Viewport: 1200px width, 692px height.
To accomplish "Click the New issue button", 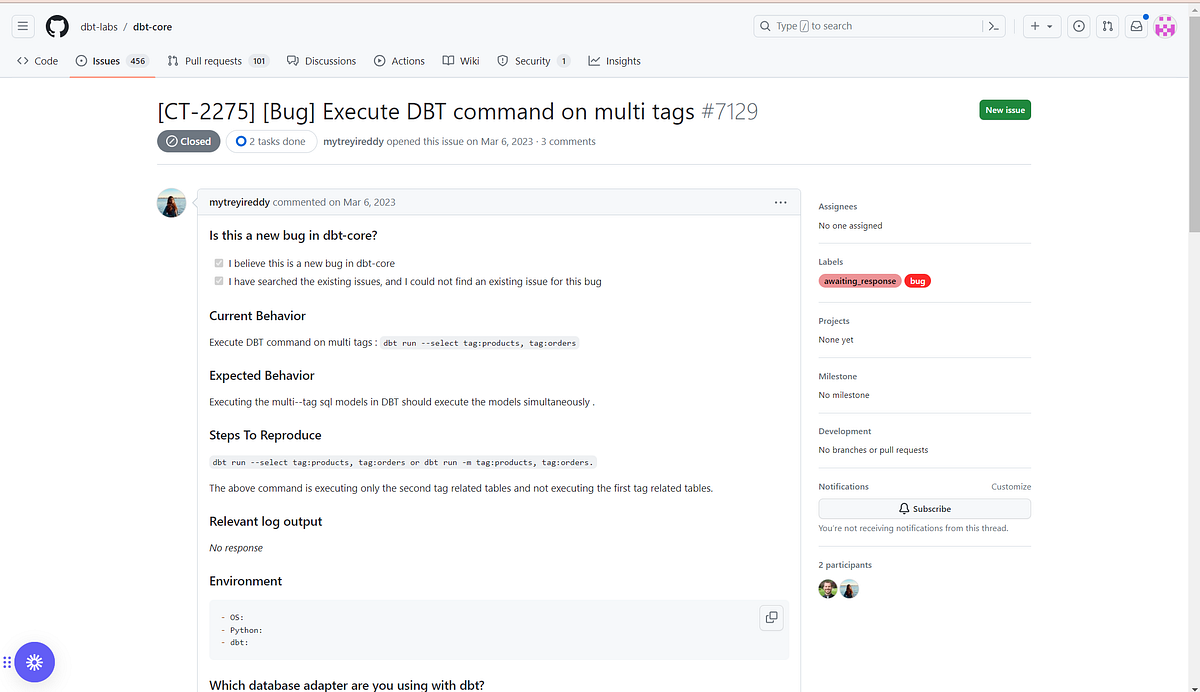I will [x=1004, y=110].
